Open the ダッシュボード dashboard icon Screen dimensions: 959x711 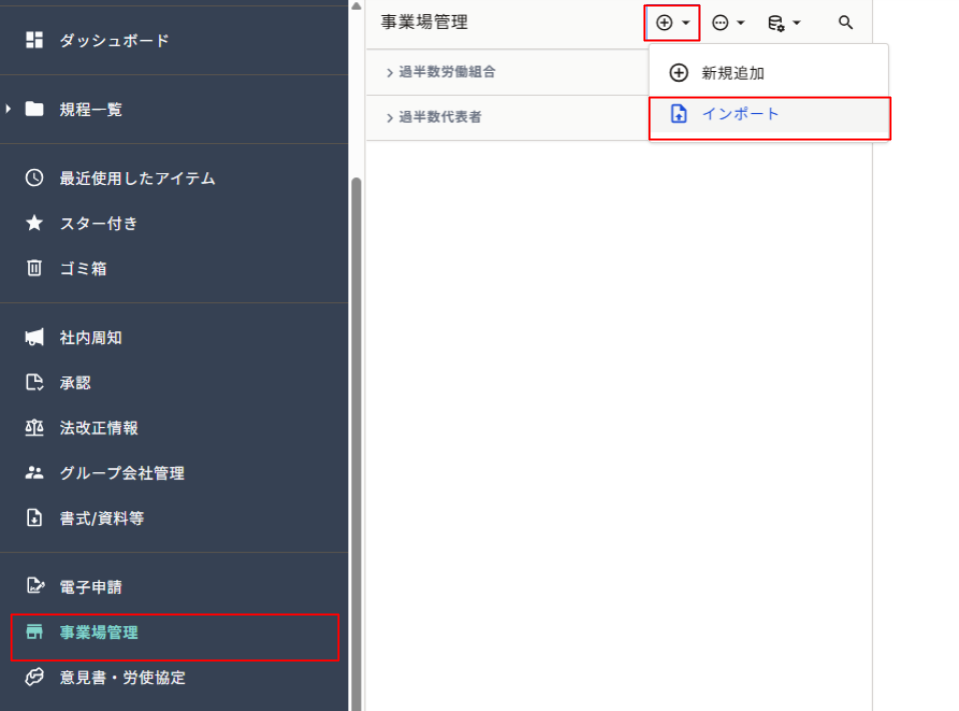(34, 40)
